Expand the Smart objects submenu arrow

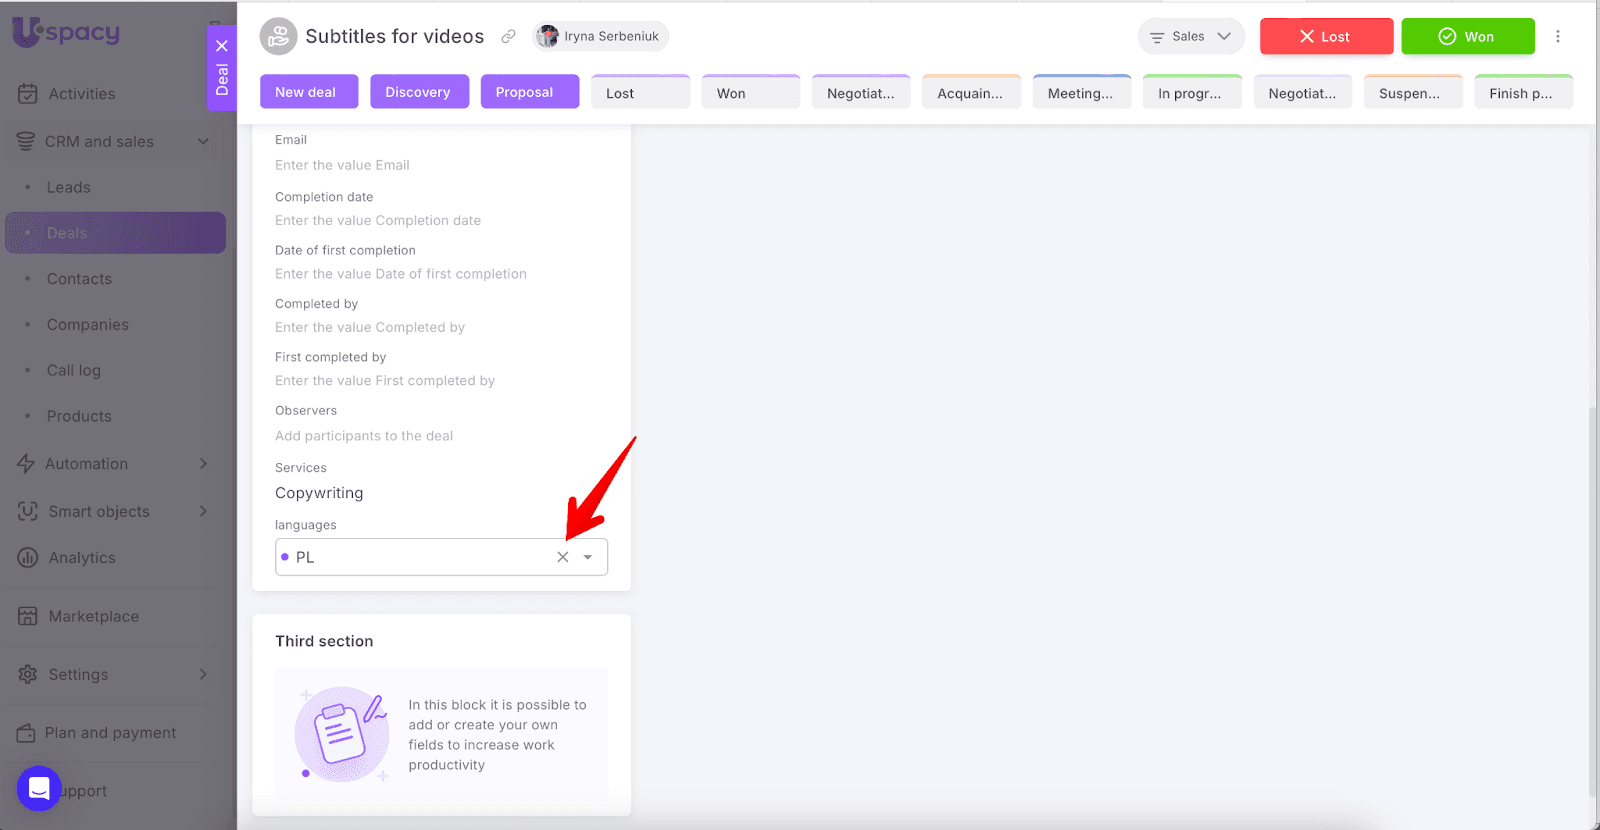click(x=203, y=511)
